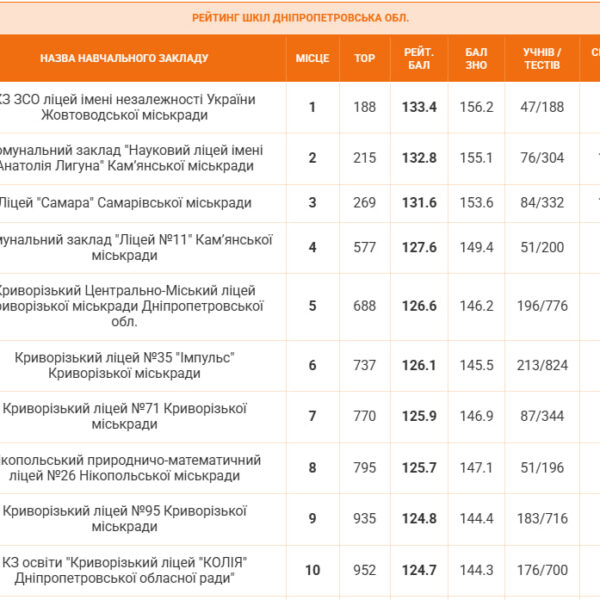Select the rating score 131.6
The height and width of the screenshot is (600, 600).
pos(419,203)
